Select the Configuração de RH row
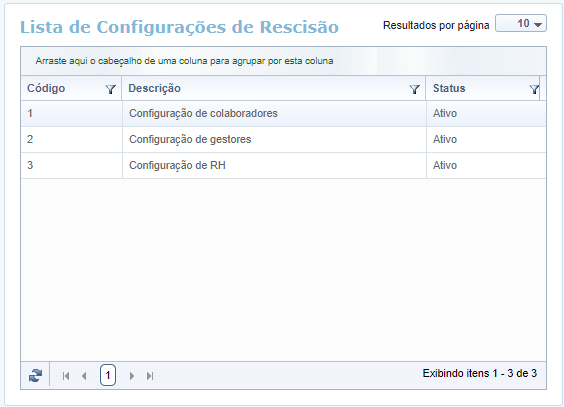 click(283, 165)
